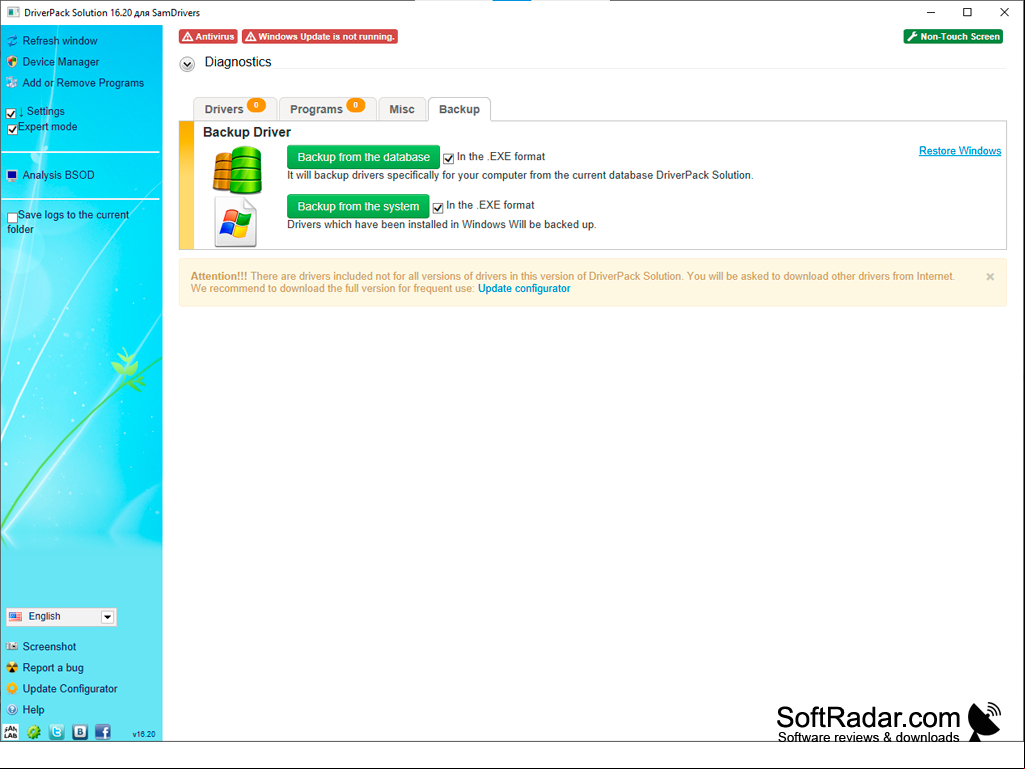Select the Backup tab
Image resolution: width=1025 pixels, height=769 pixels.
459,109
